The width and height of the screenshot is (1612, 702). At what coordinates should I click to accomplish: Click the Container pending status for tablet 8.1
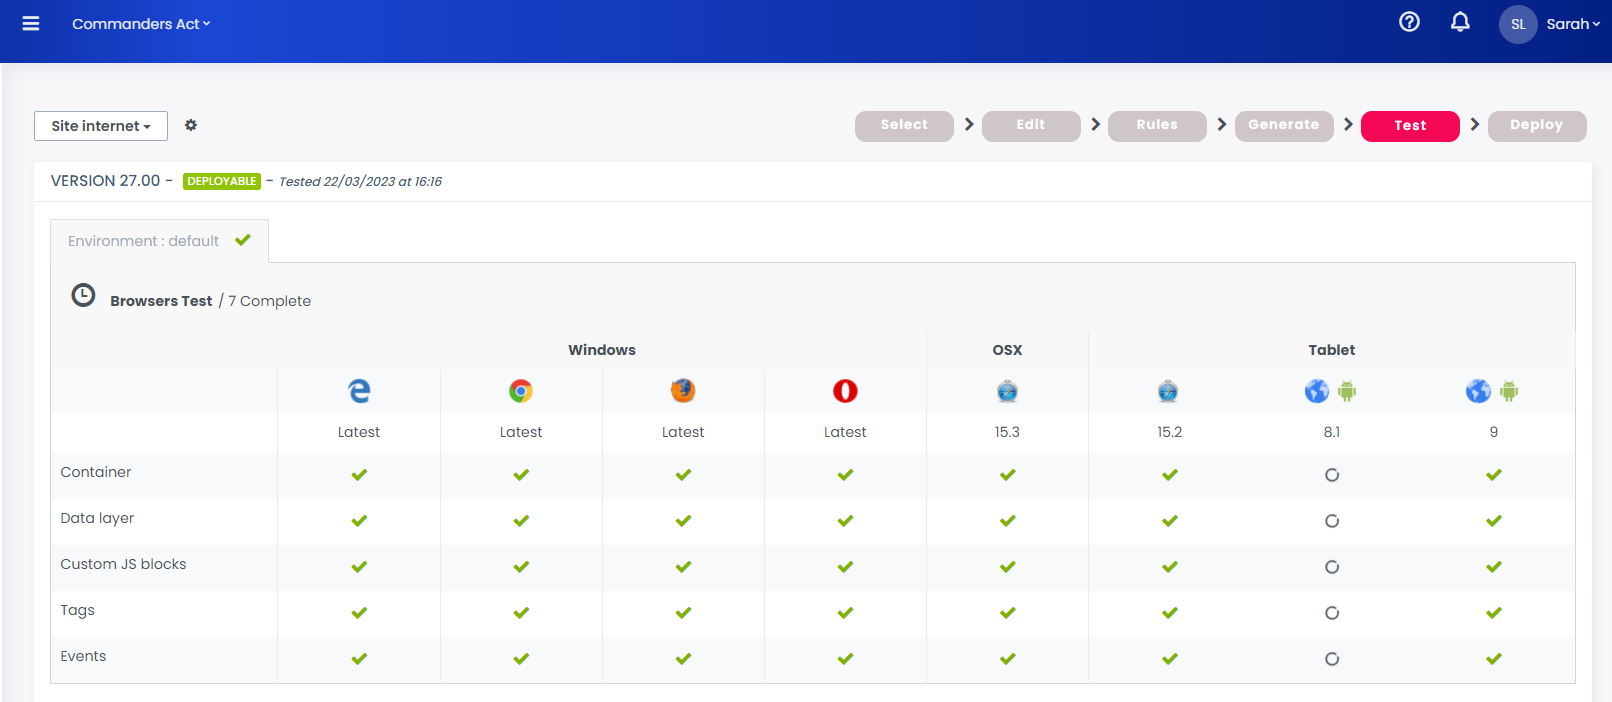pyautogui.click(x=1332, y=475)
